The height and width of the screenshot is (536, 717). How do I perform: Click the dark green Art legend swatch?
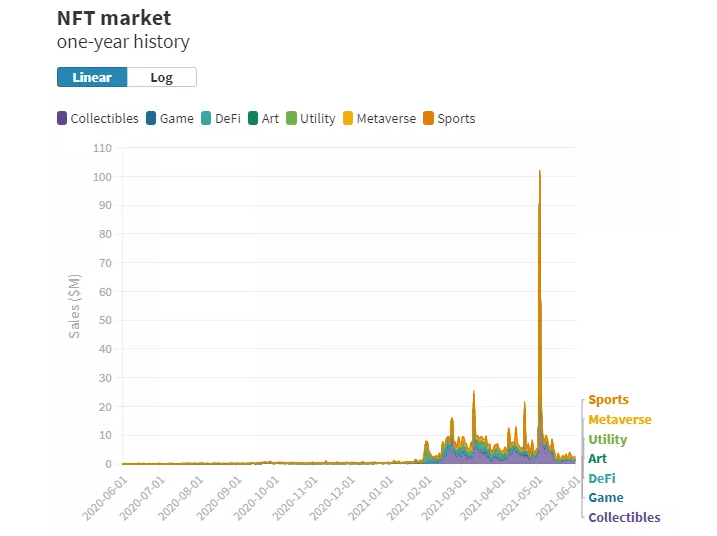tap(253, 118)
